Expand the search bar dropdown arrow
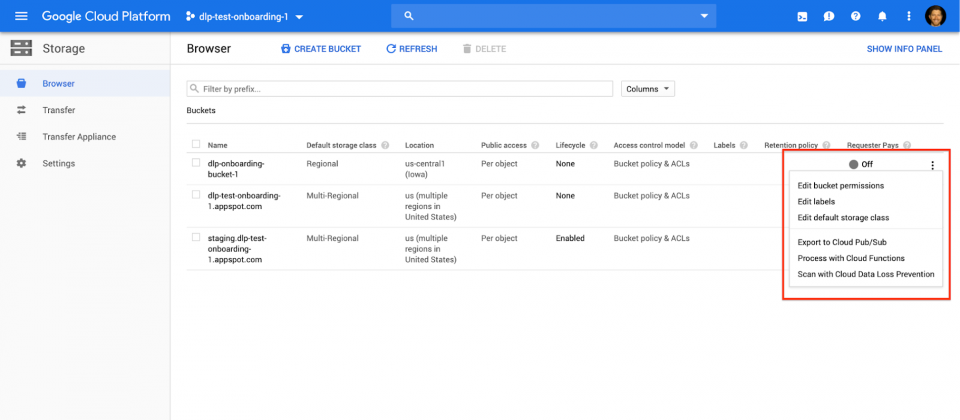The image size is (960, 420). [x=704, y=17]
